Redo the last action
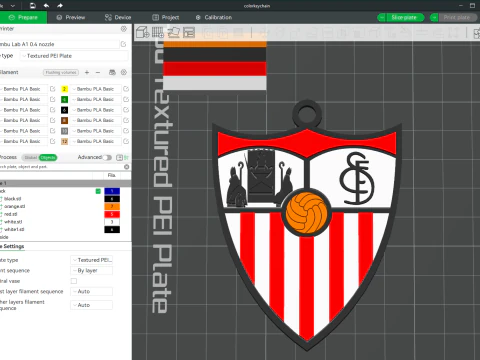This screenshot has width=480, height=360. pos(60,6)
